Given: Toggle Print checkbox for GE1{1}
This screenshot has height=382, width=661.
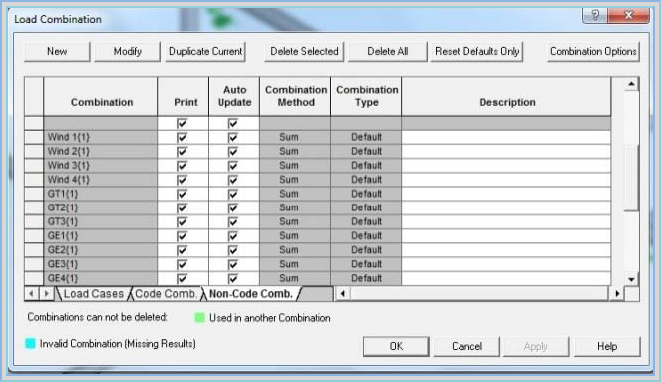Looking at the screenshot, I should (x=182, y=236).
